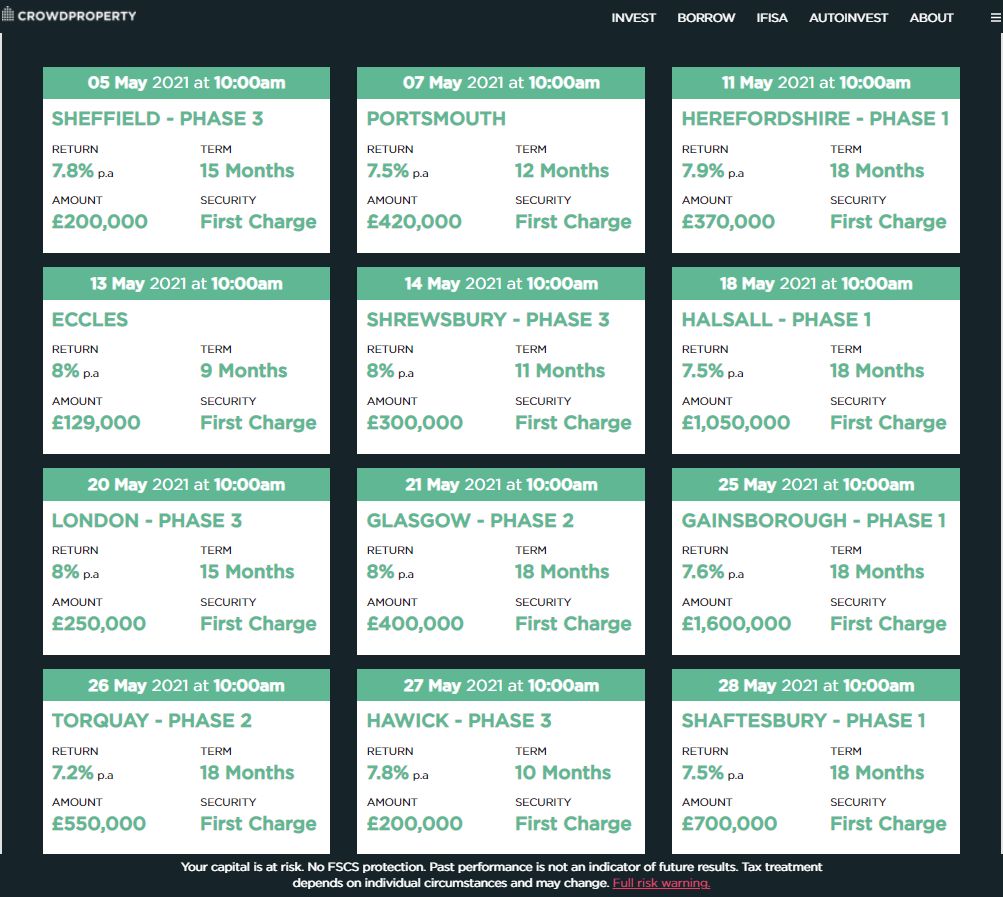Click the 05 May 2021 date header
The height and width of the screenshot is (897, 1003).
click(186, 83)
